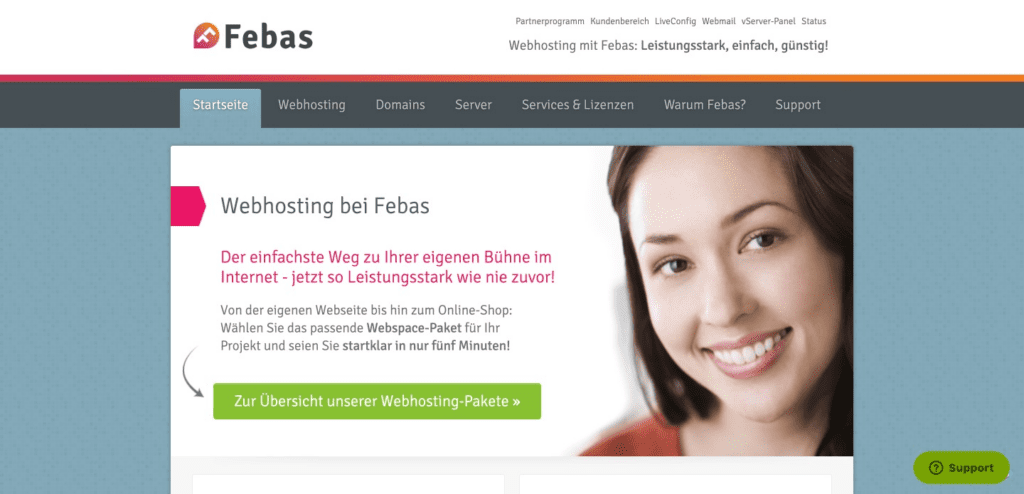Follow the Partnerprogramm link
1024x494 pixels.
(550, 21)
